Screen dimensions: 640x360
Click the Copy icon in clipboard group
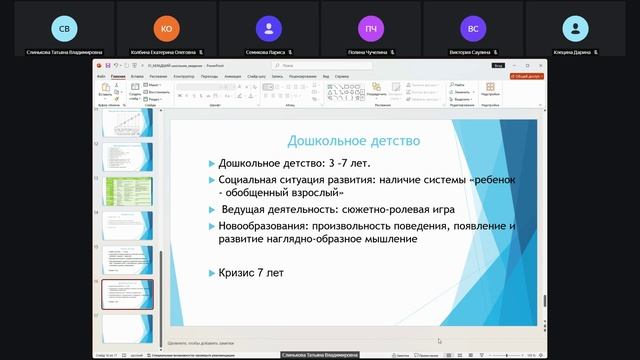[x=116, y=92]
